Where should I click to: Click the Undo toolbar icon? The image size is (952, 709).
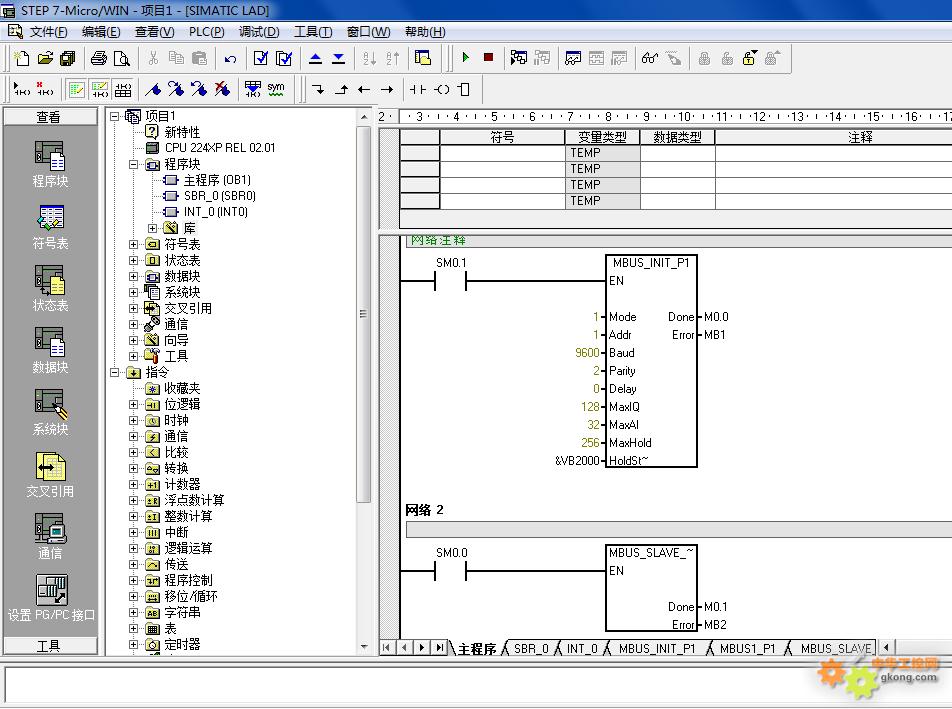[230, 58]
